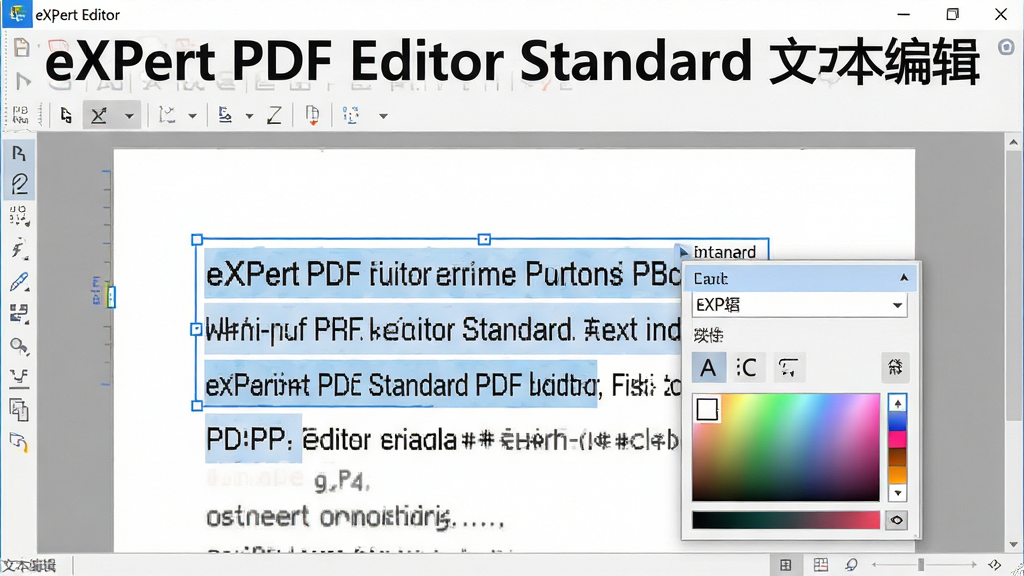Pick a color in the rainbow gradient field
Viewport: 1024px width, 576px height.
point(786,447)
